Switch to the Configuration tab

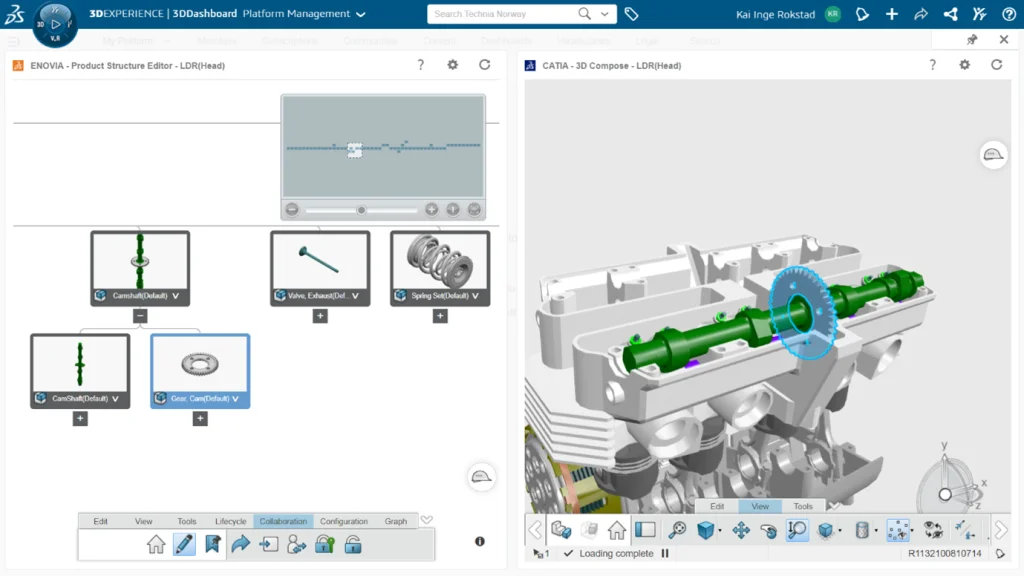(344, 521)
